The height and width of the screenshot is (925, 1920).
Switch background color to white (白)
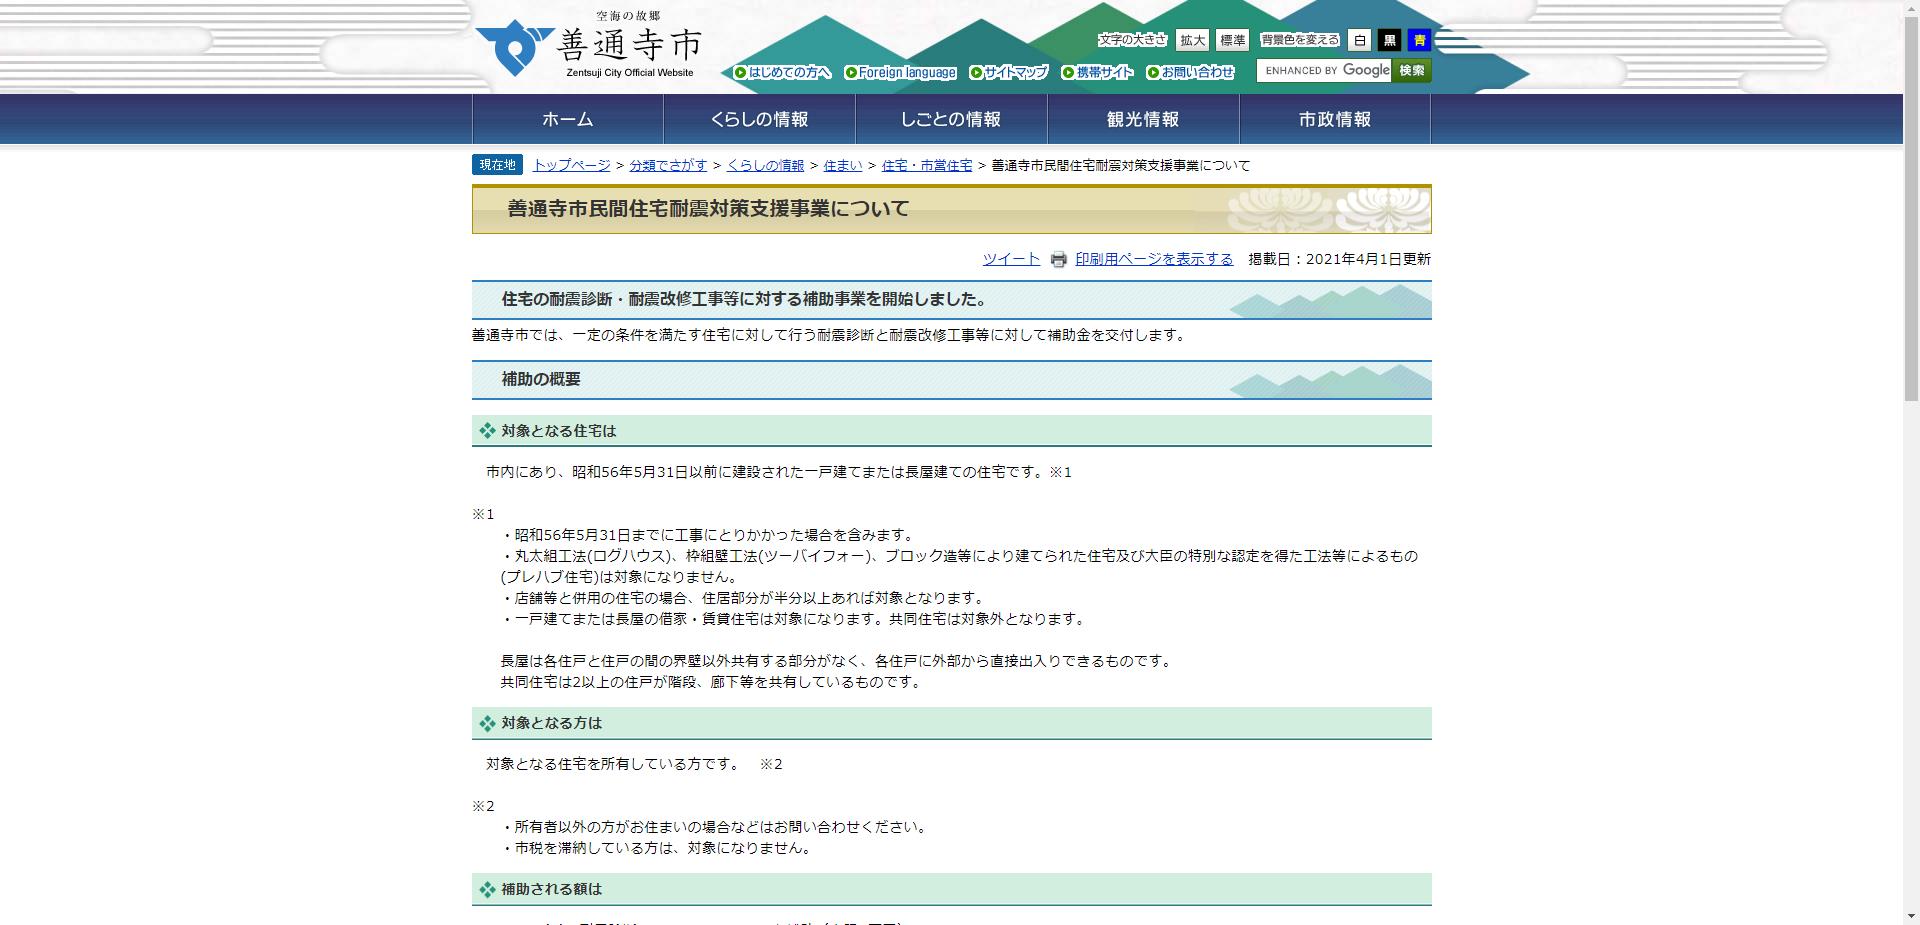(x=1359, y=40)
